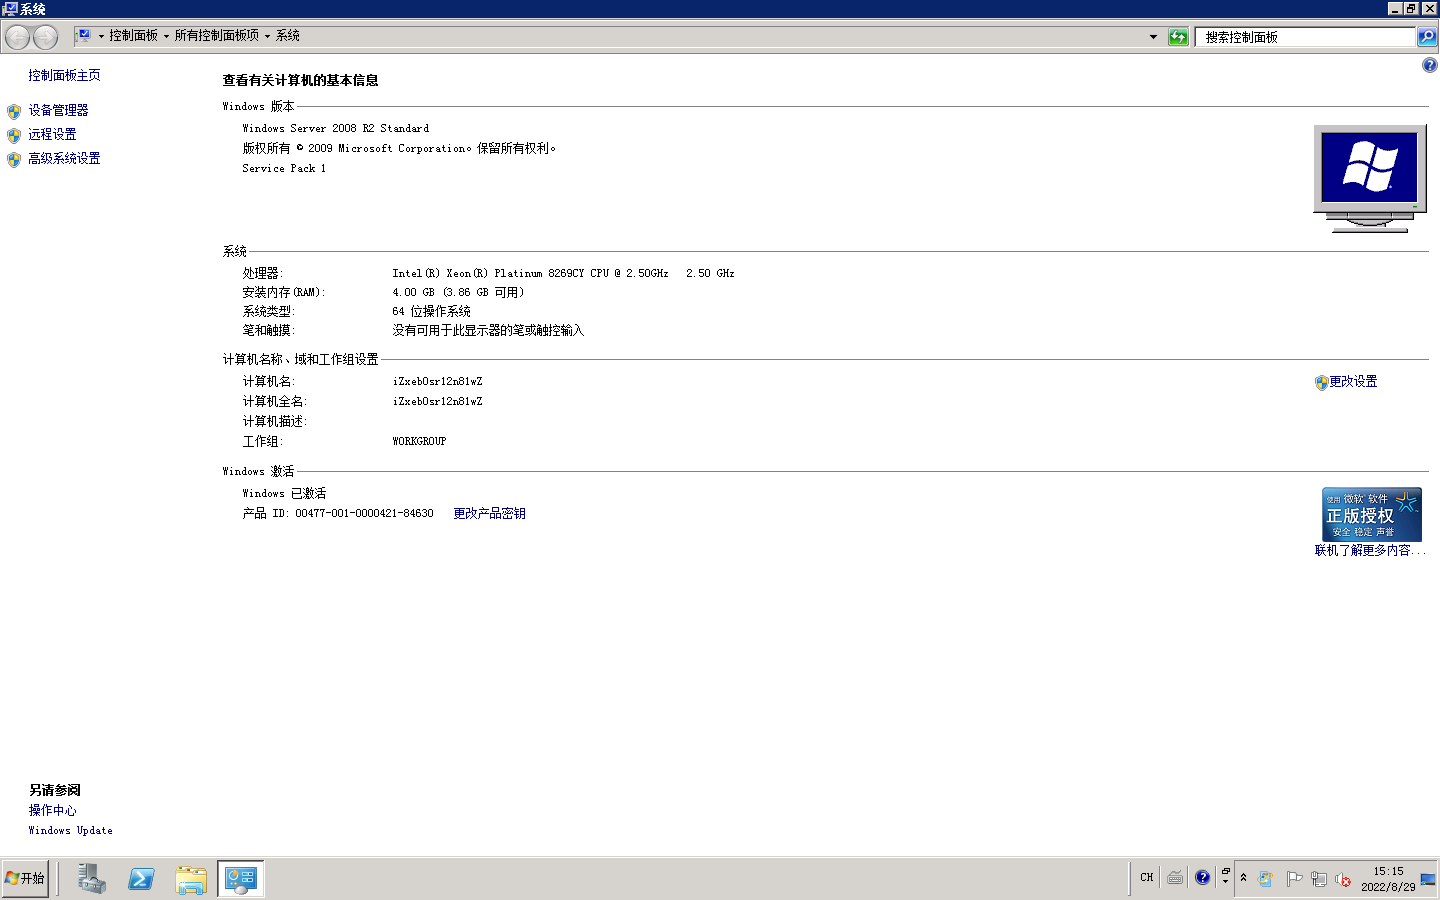The image size is (1440, 900).
Task: Open the Action Center flag in system tray
Action: [1294, 878]
